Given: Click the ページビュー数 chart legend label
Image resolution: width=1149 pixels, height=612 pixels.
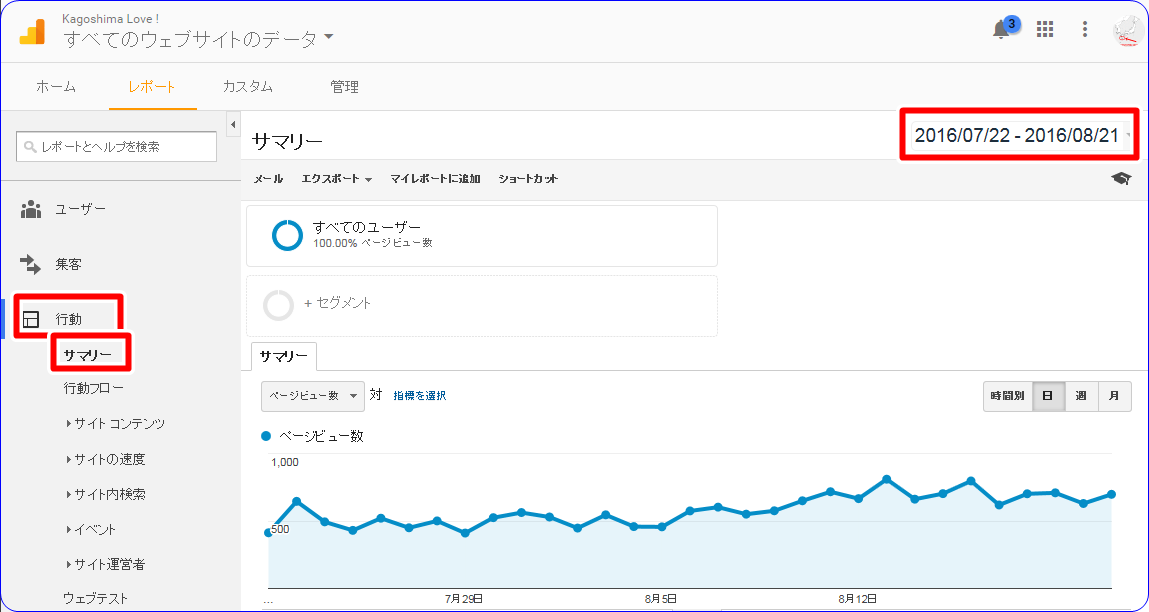Looking at the screenshot, I should tap(322, 436).
